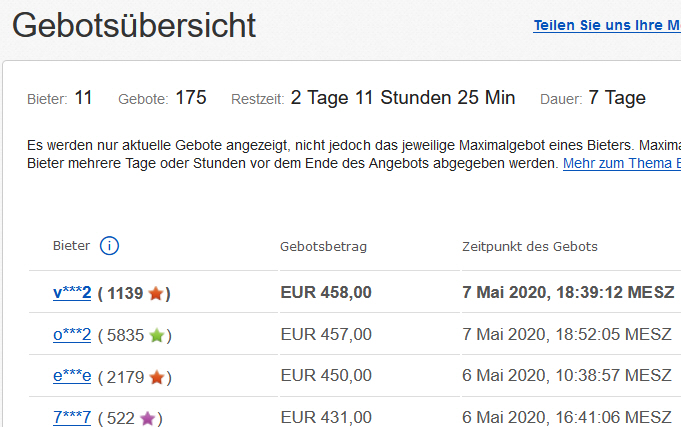Click the EUR 457,00 bid amount

pyautogui.click(x=326, y=335)
